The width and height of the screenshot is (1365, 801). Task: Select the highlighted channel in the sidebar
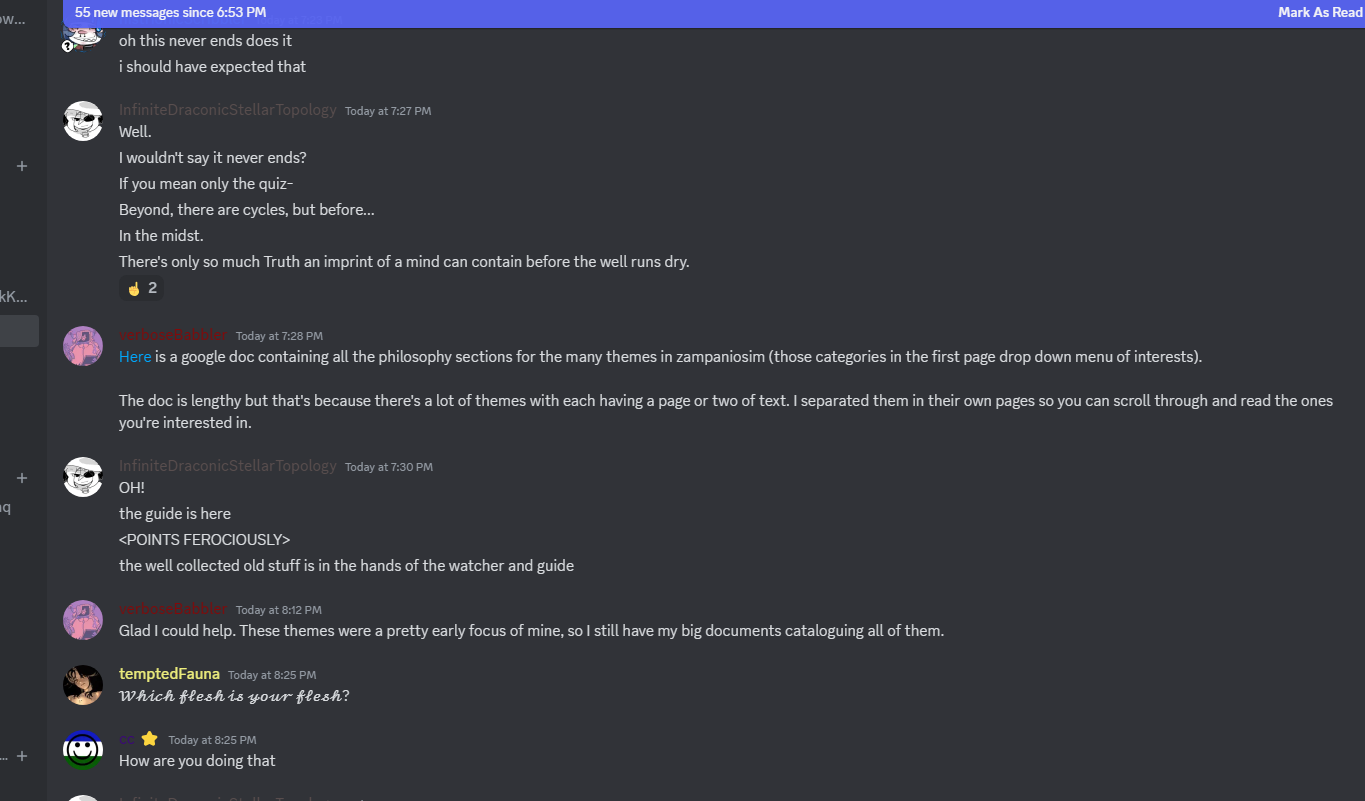19,331
